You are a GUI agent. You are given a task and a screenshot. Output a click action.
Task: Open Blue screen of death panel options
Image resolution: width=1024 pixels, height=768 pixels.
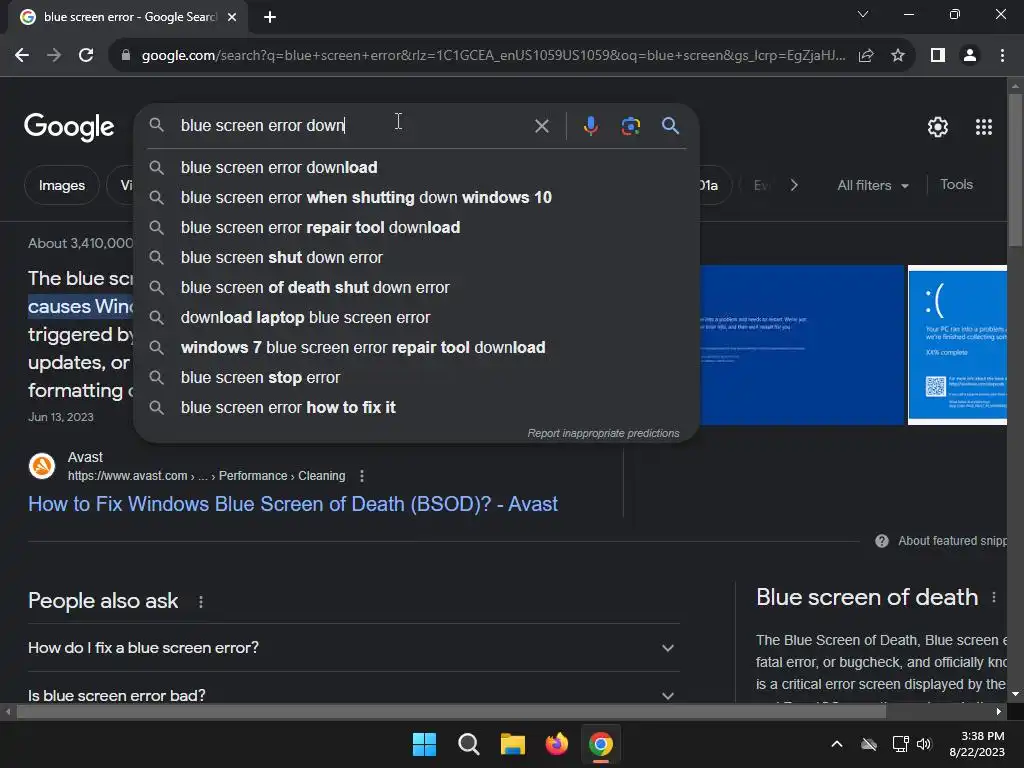(993, 598)
